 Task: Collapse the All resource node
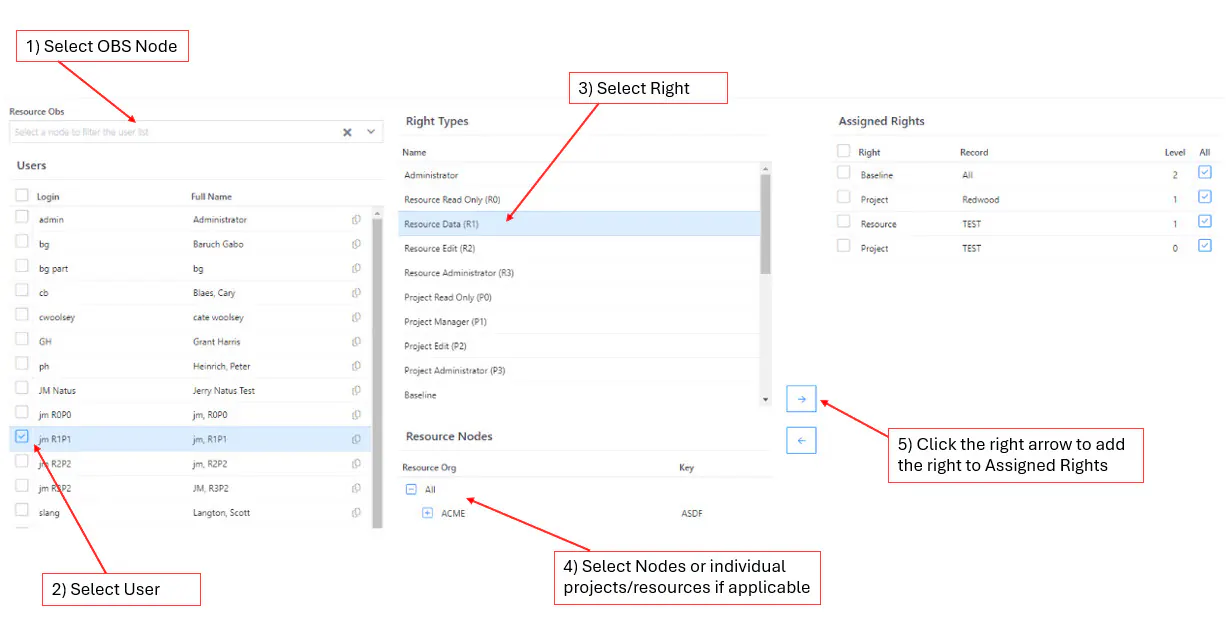point(411,489)
